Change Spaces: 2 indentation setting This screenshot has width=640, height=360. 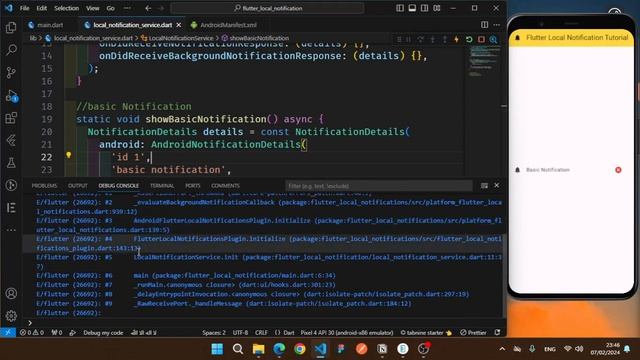coord(214,333)
